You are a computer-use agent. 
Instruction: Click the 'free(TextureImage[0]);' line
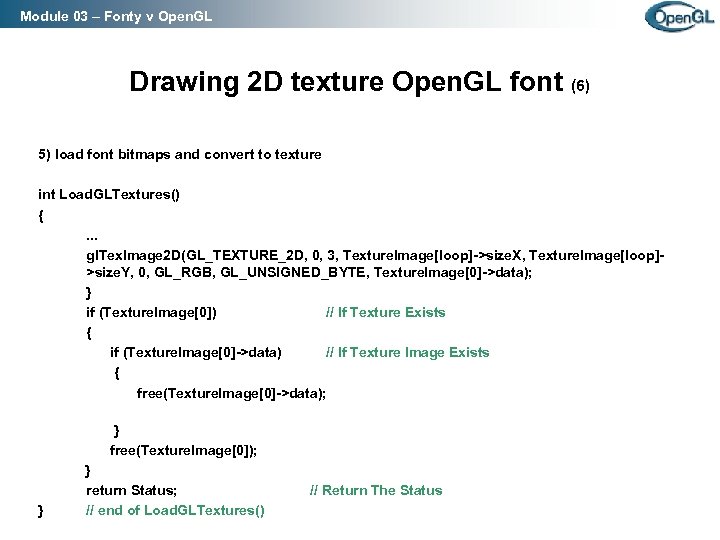183,450
